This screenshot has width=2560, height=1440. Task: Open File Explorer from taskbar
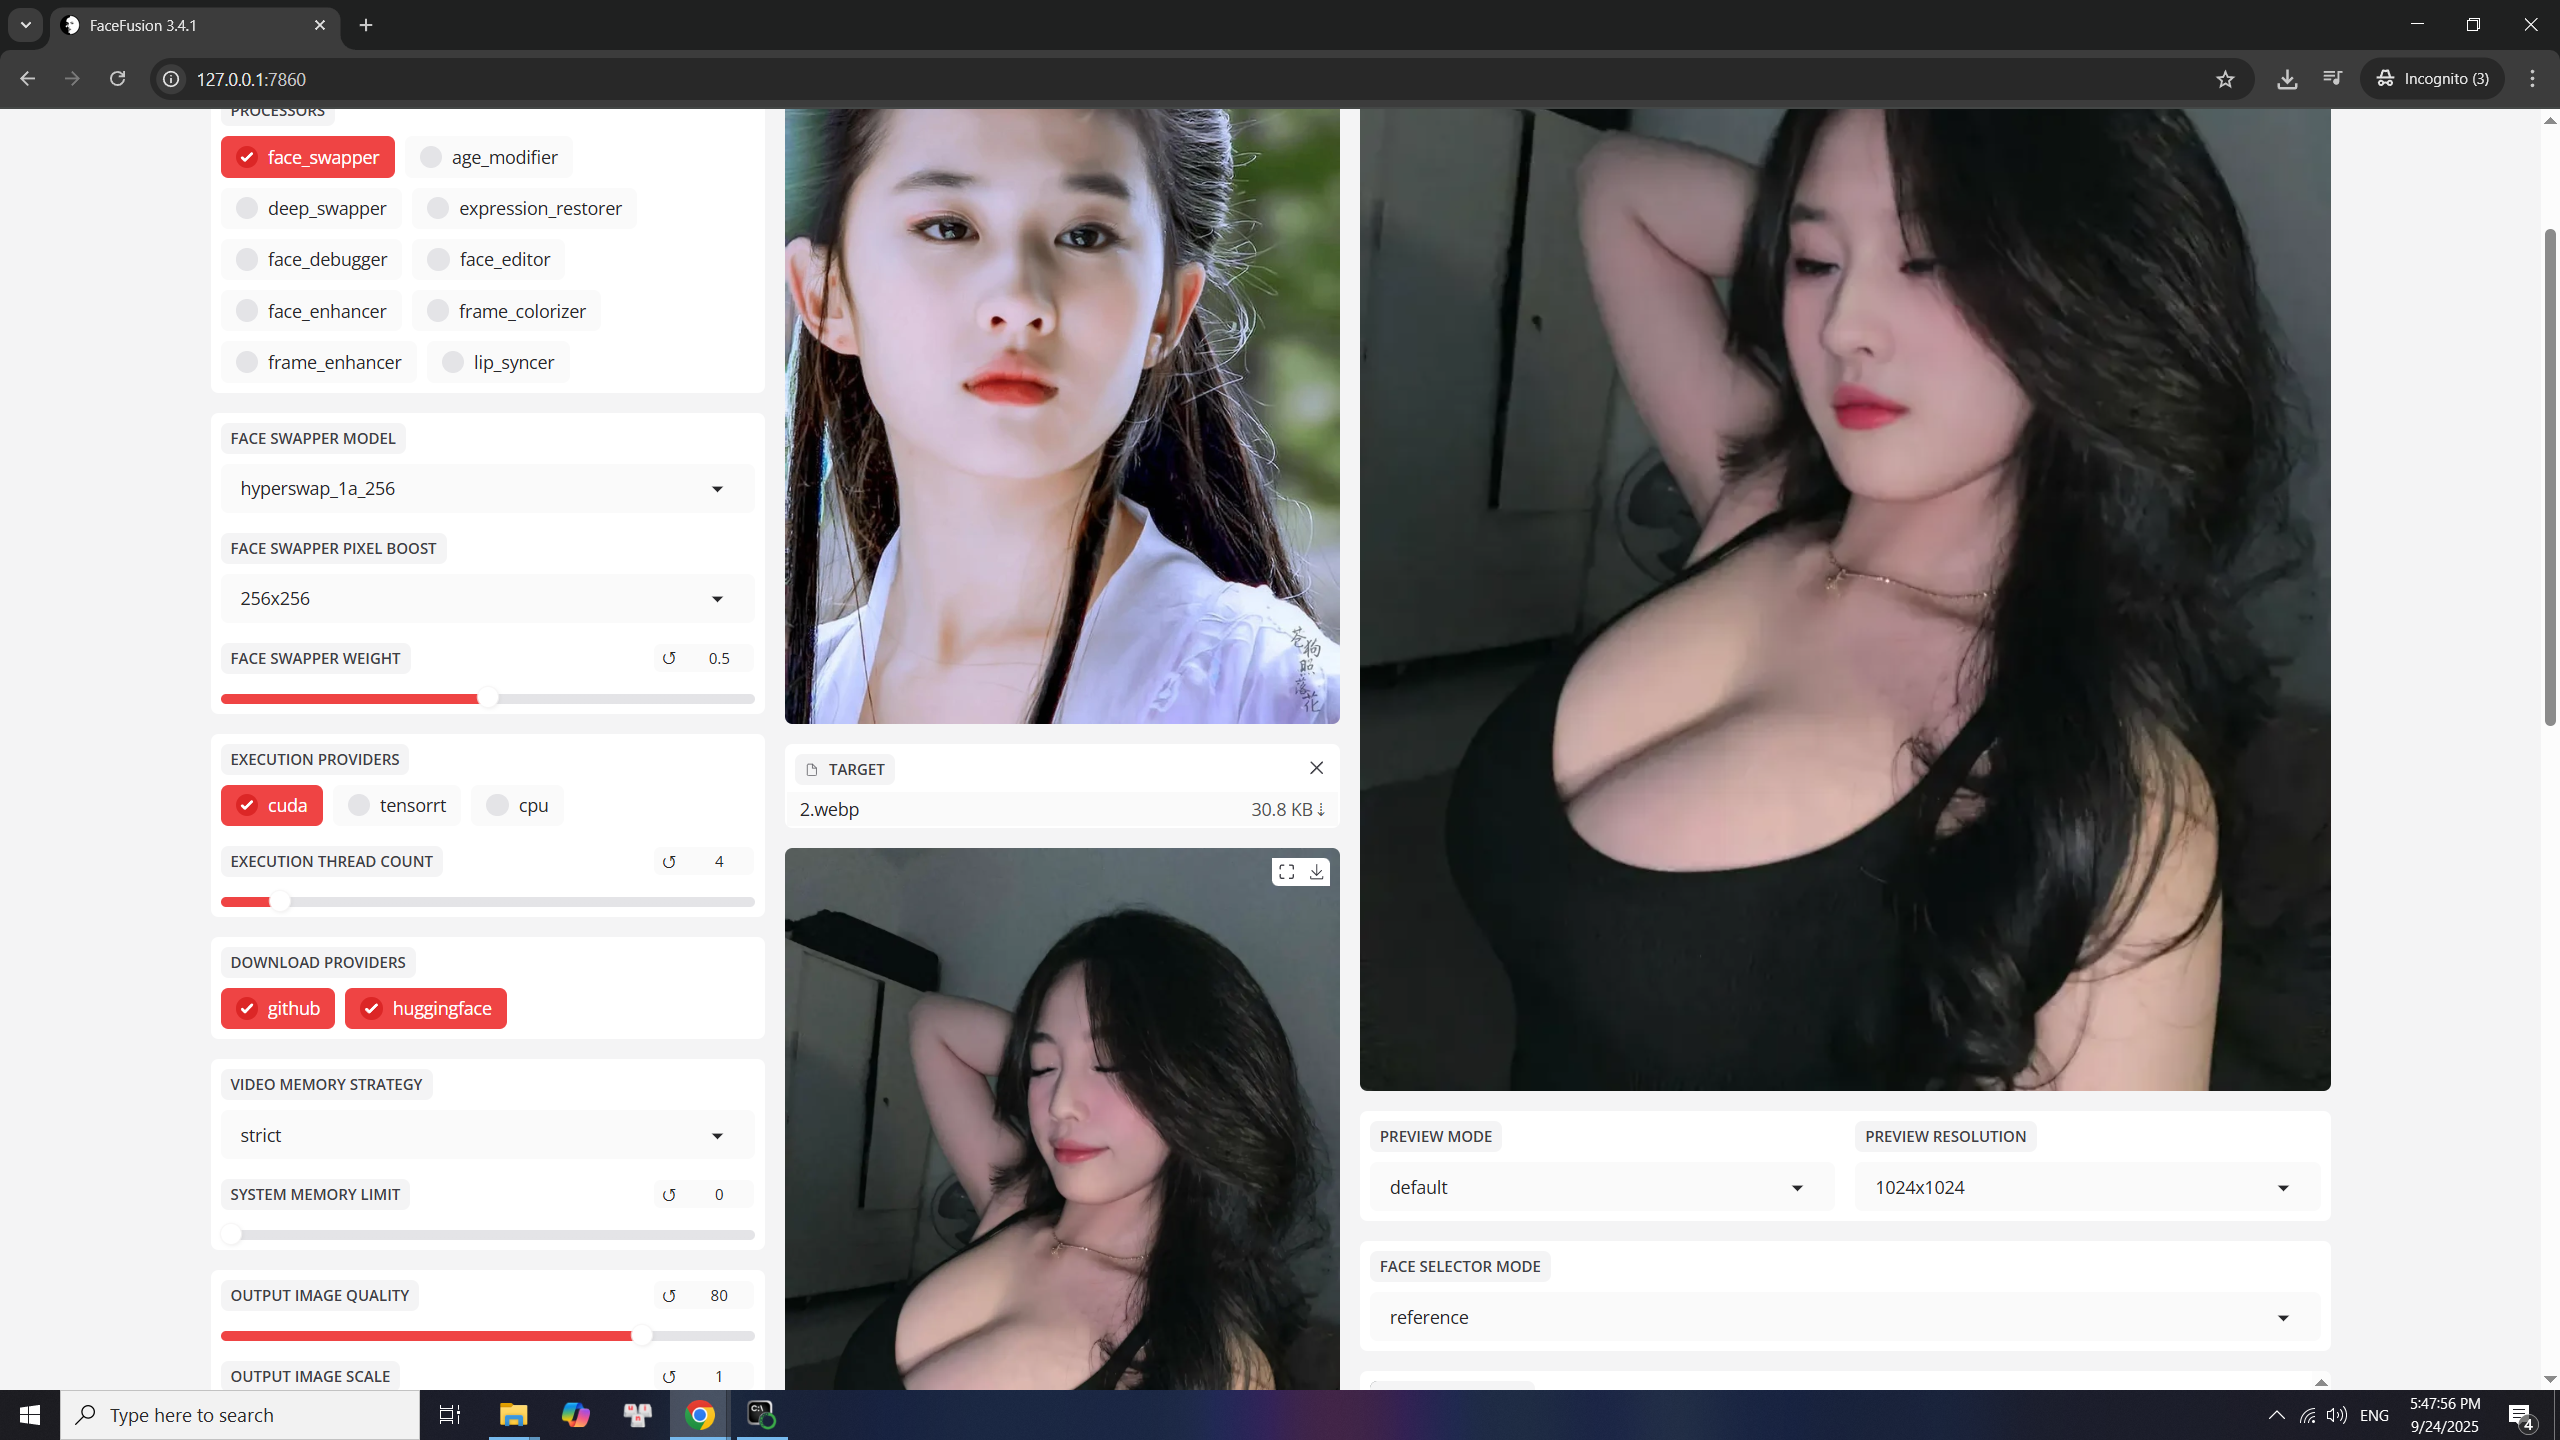click(513, 1415)
